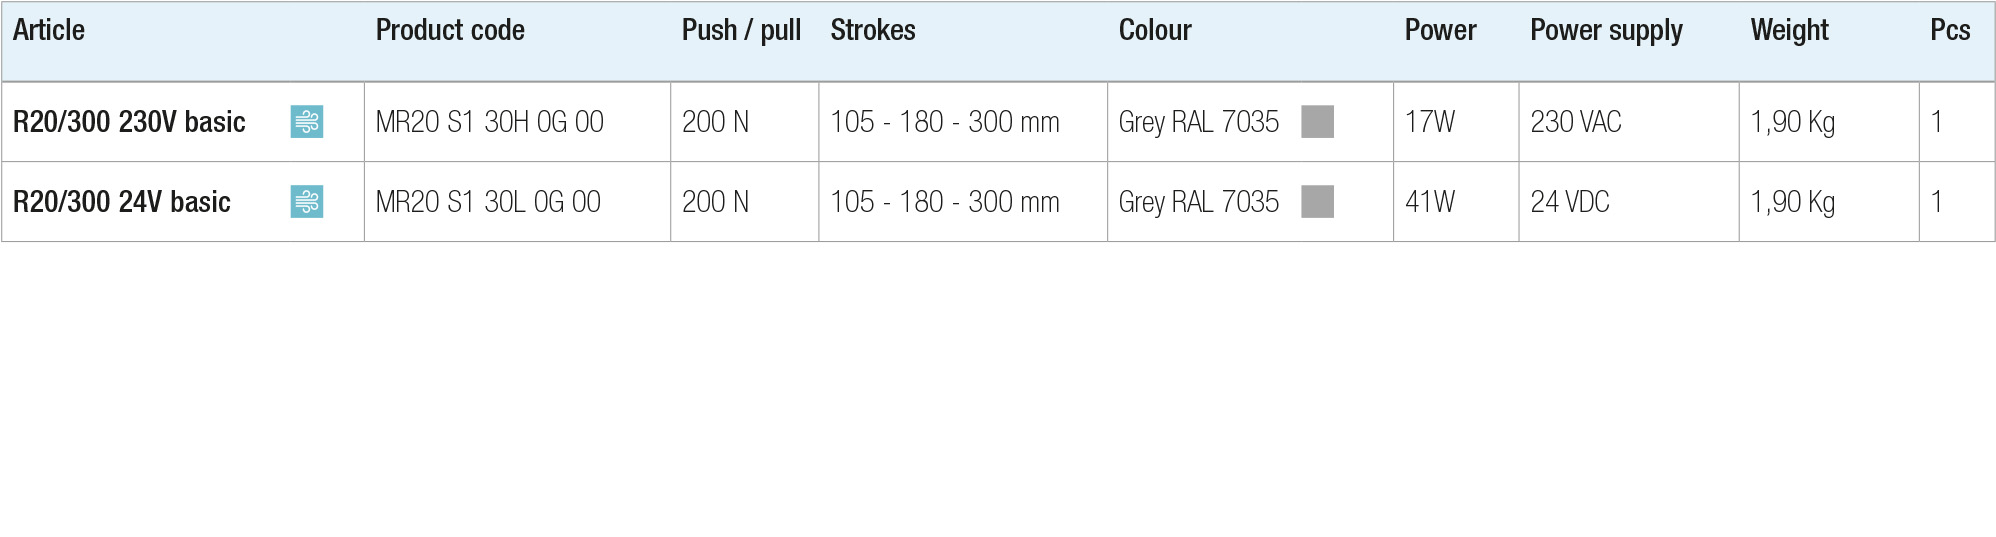Click the Power supply column header
Viewport: 1996px width, 537px height.
click(x=1606, y=31)
